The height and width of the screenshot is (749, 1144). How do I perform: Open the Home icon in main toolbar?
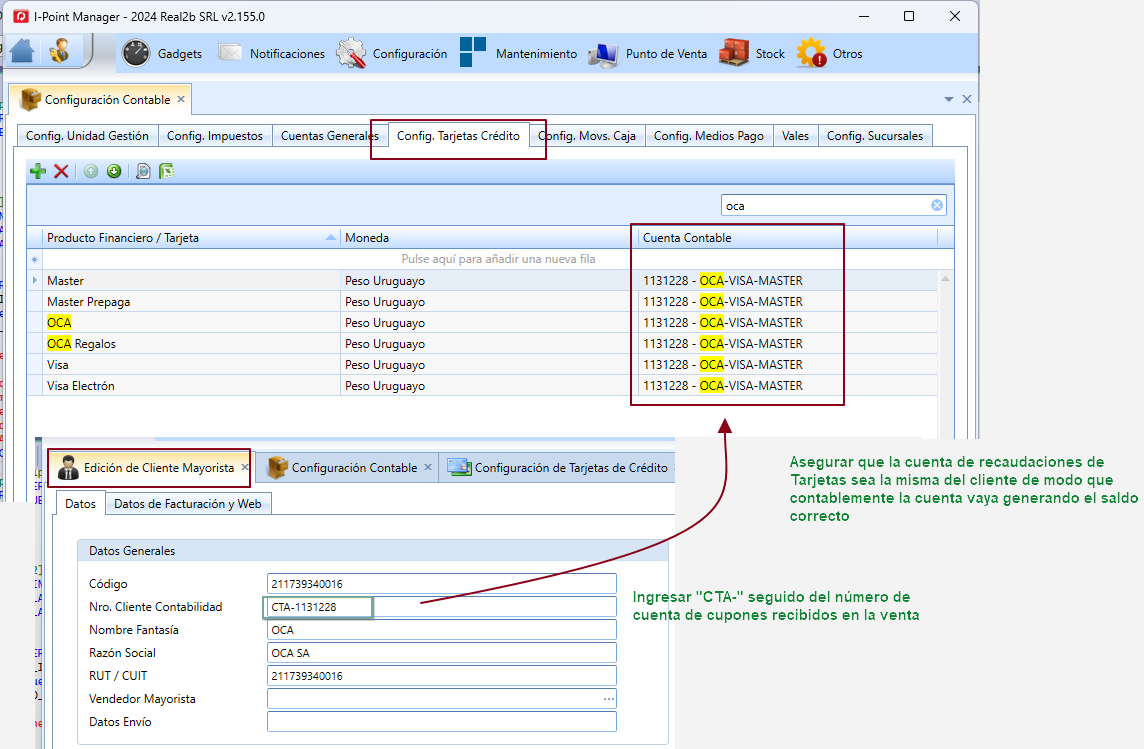coord(23,51)
